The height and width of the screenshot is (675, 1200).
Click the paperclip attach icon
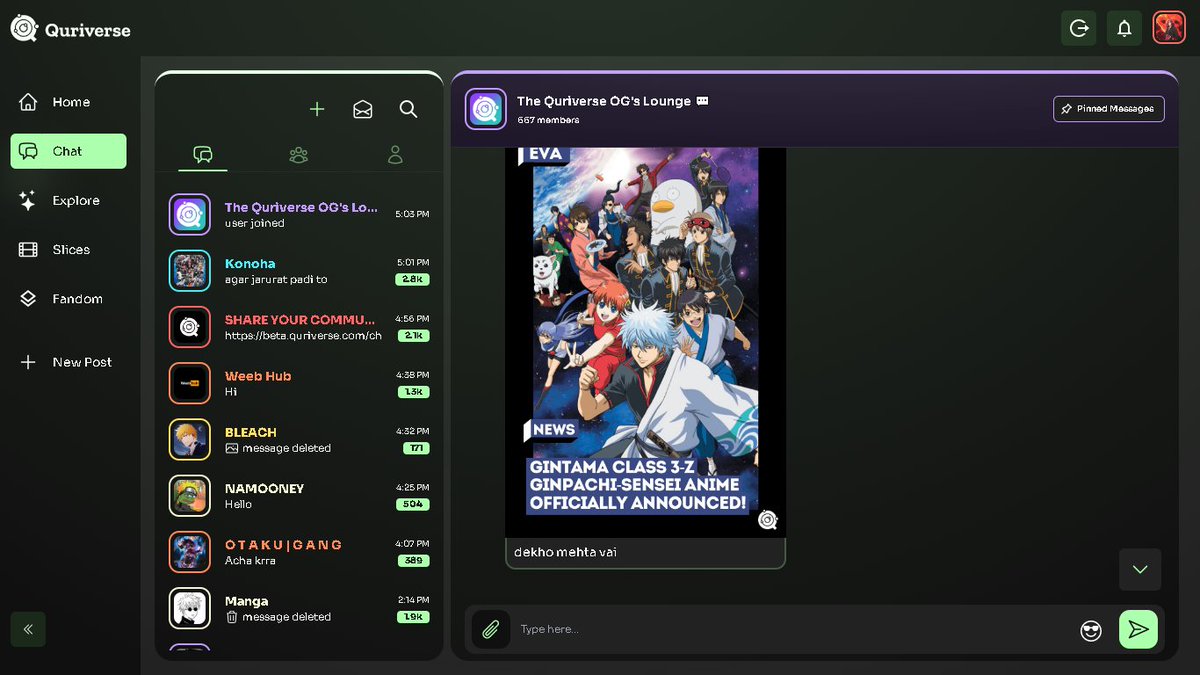(491, 629)
